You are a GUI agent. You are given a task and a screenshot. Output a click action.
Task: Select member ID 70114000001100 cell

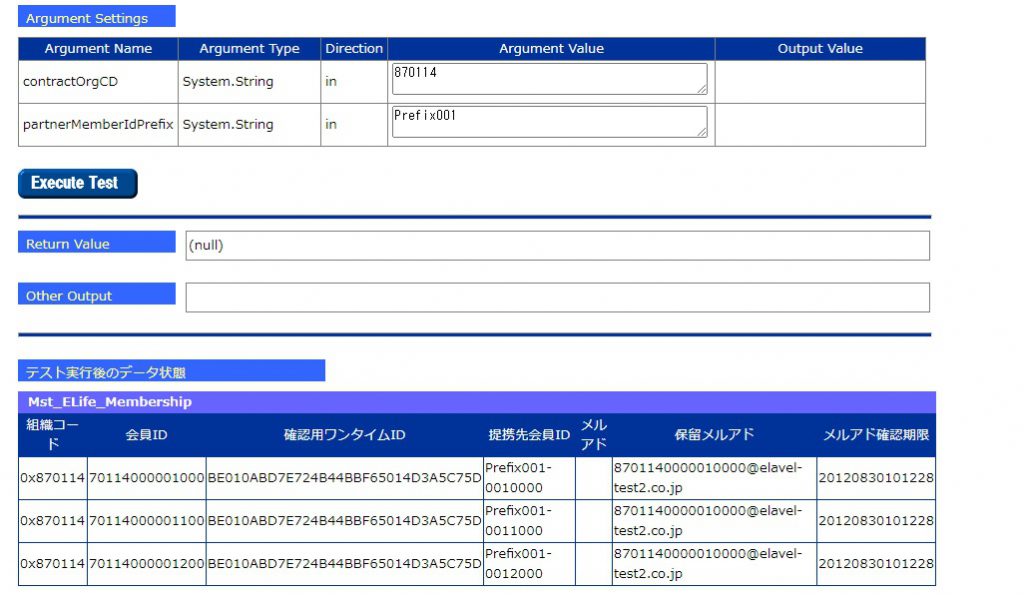pyautogui.click(x=146, y=521)
